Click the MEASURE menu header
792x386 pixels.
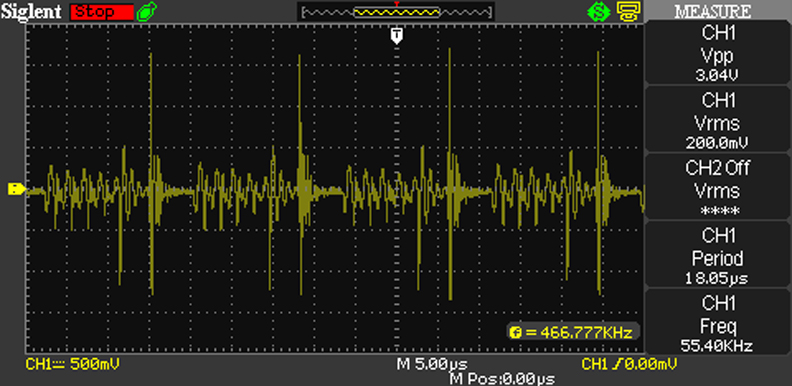tap(719, 11)
